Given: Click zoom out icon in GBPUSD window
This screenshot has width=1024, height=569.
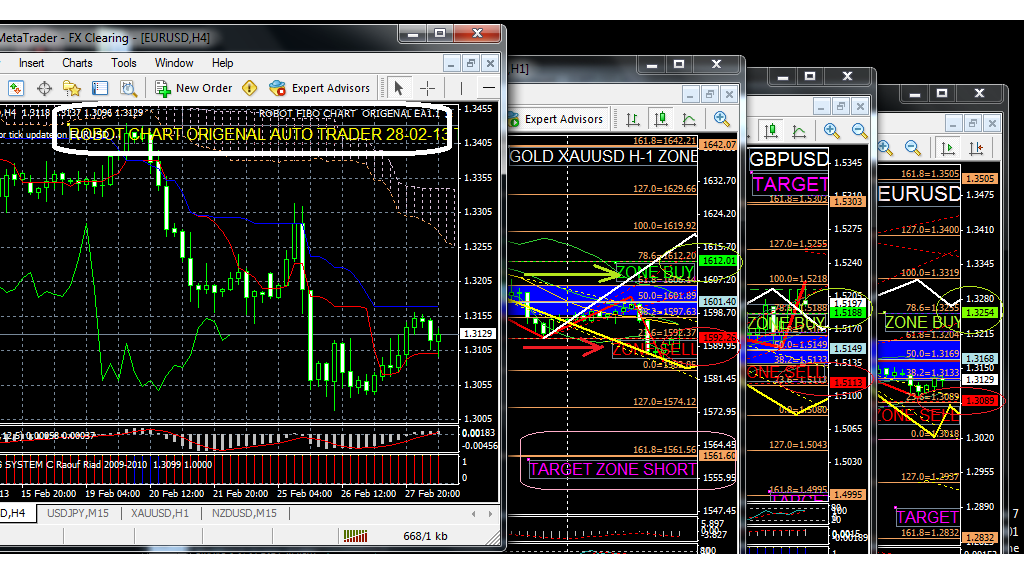Looking at the screenshot, I should pyautogui.click(x=859, y=131).
